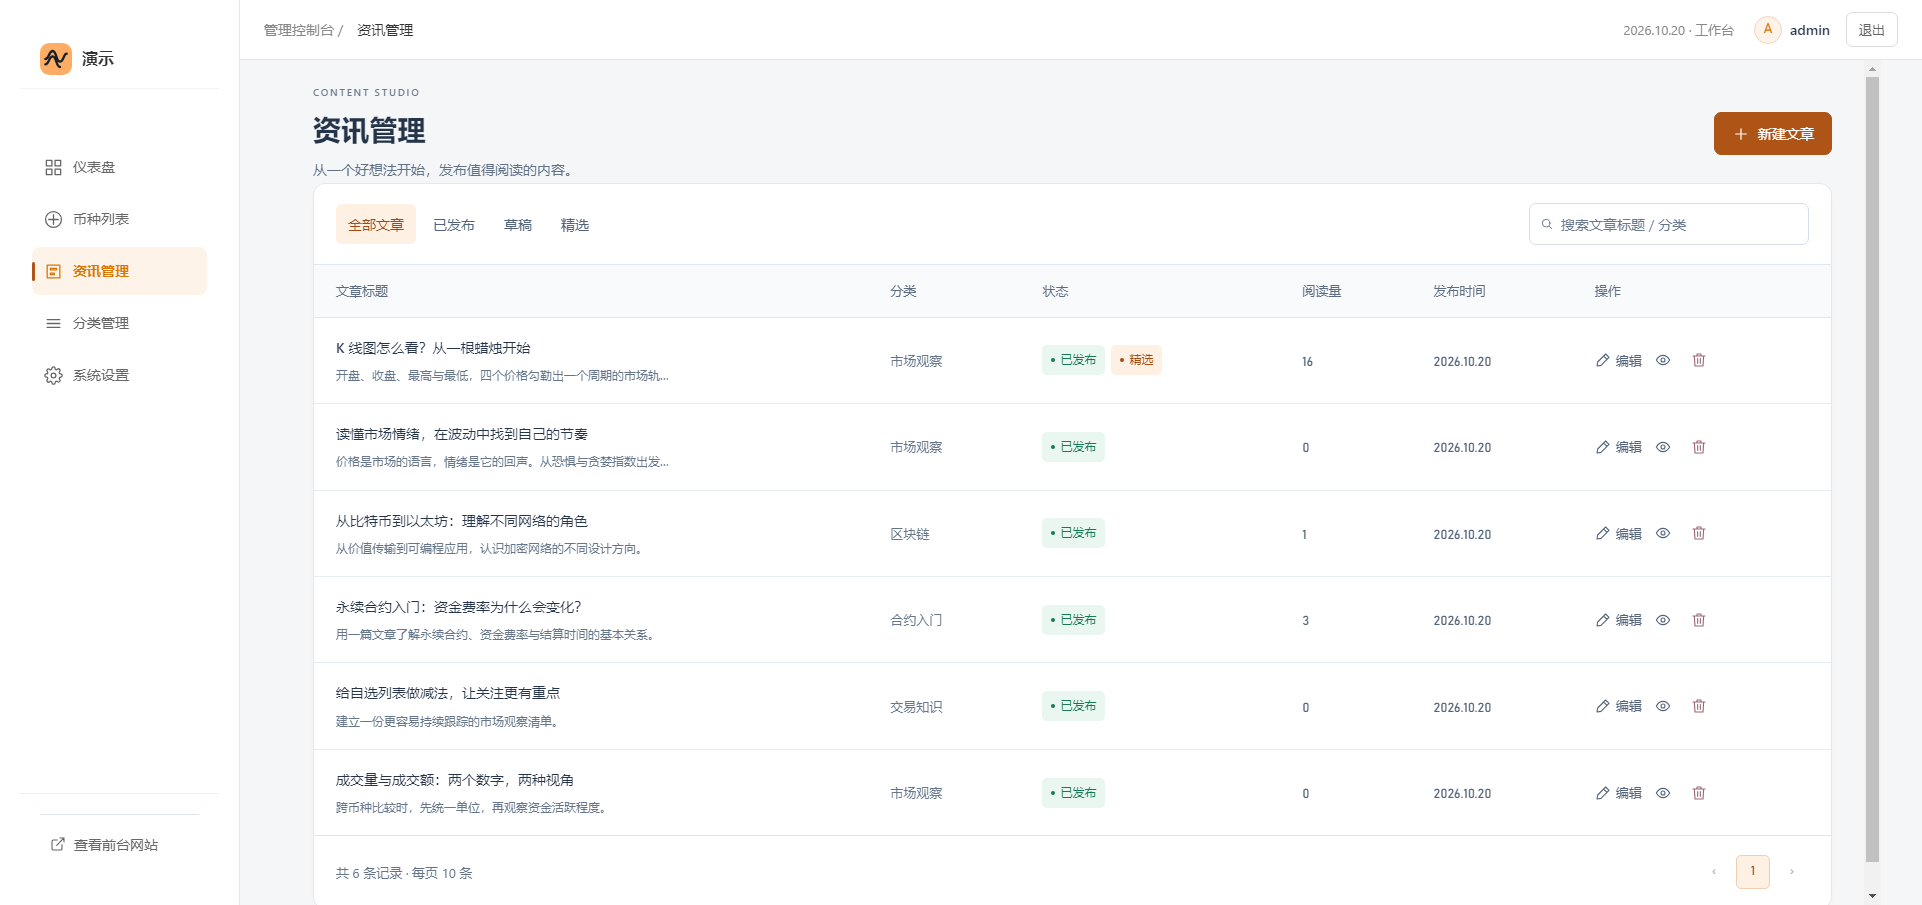
Task: Edit the article 给自选列表做减法
Action: click(x=1619, y=706)
